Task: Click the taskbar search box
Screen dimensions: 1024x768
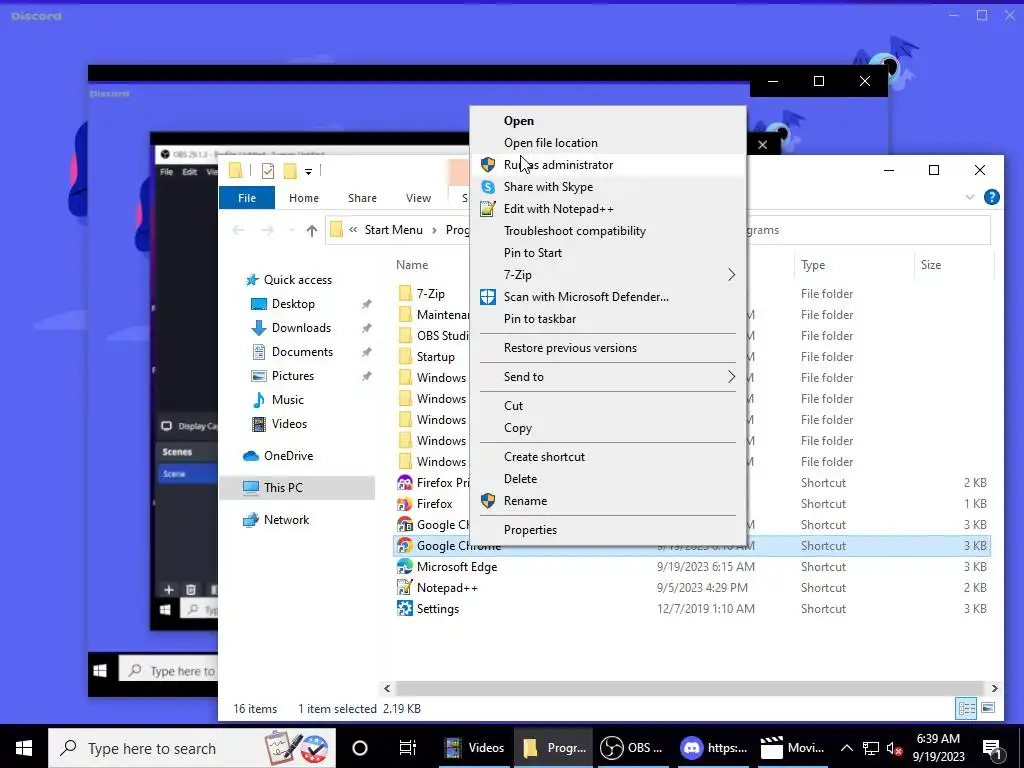Action: tap(192, 748)
